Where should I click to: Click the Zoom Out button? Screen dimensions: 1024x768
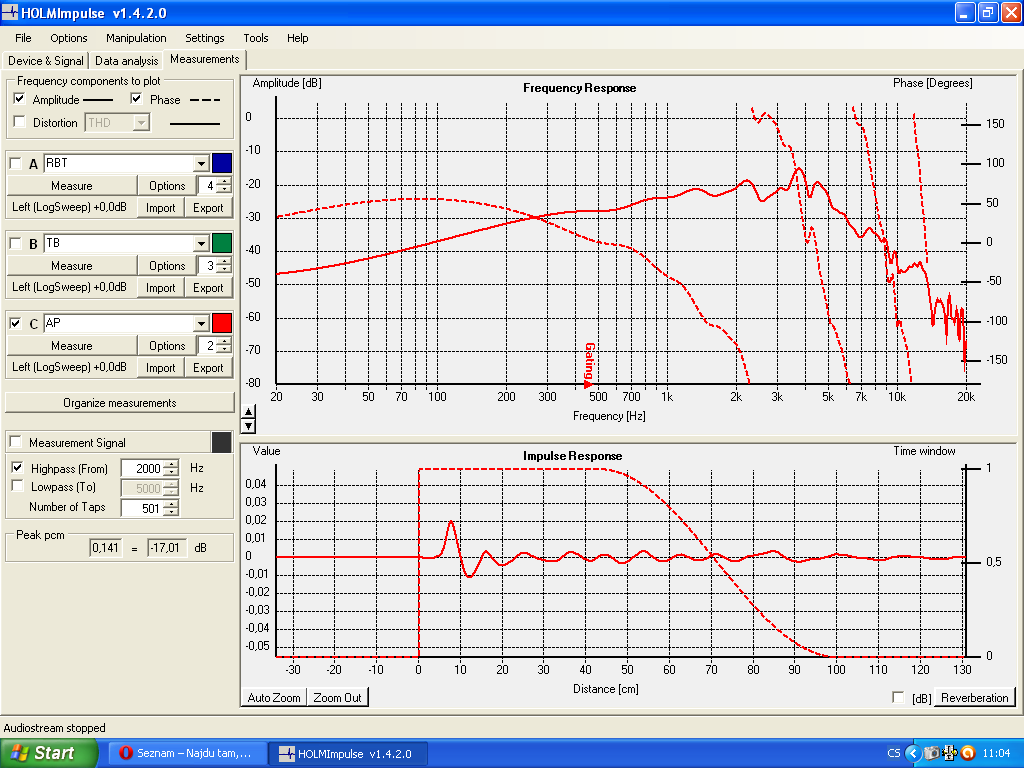[337, 697]
